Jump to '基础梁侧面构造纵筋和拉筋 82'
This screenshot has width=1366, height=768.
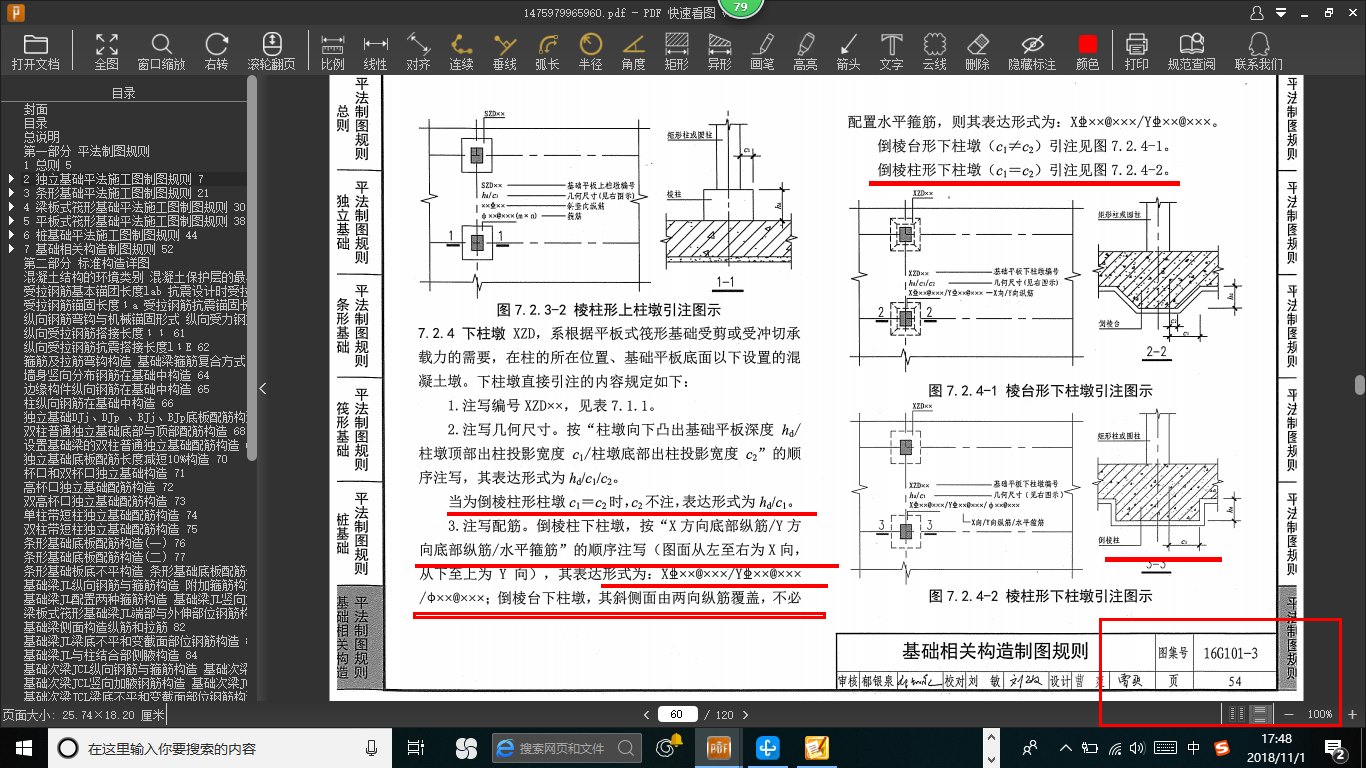pos(104,626)
